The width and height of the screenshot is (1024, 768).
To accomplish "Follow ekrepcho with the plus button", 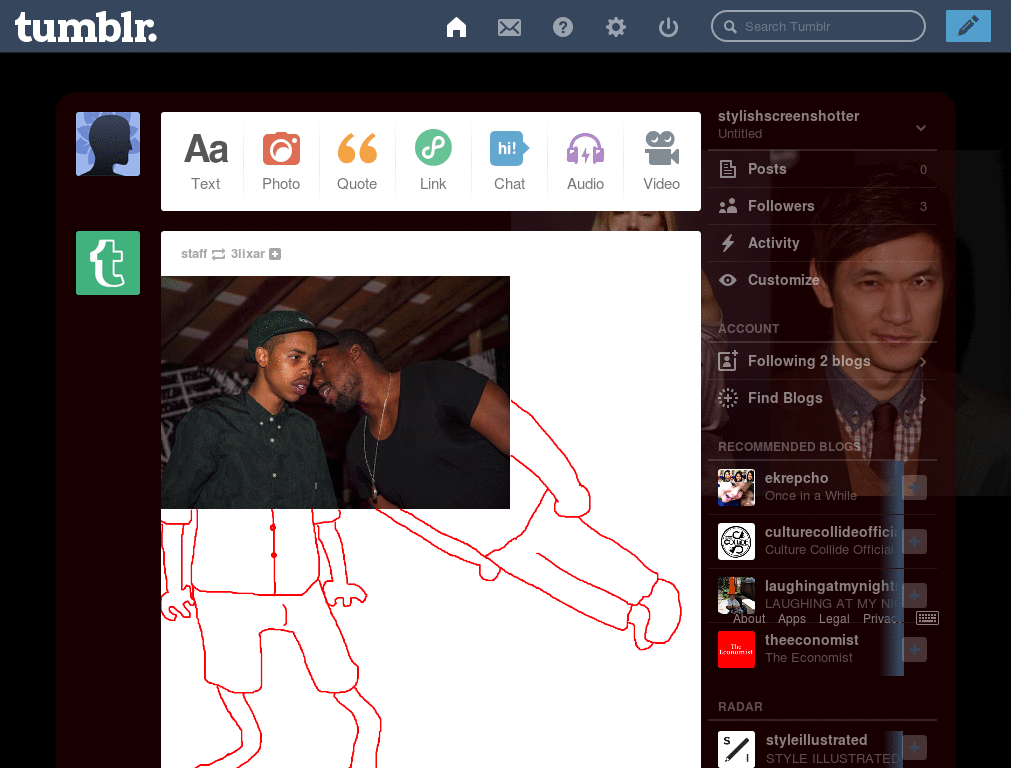I will (x=914, y=487).
